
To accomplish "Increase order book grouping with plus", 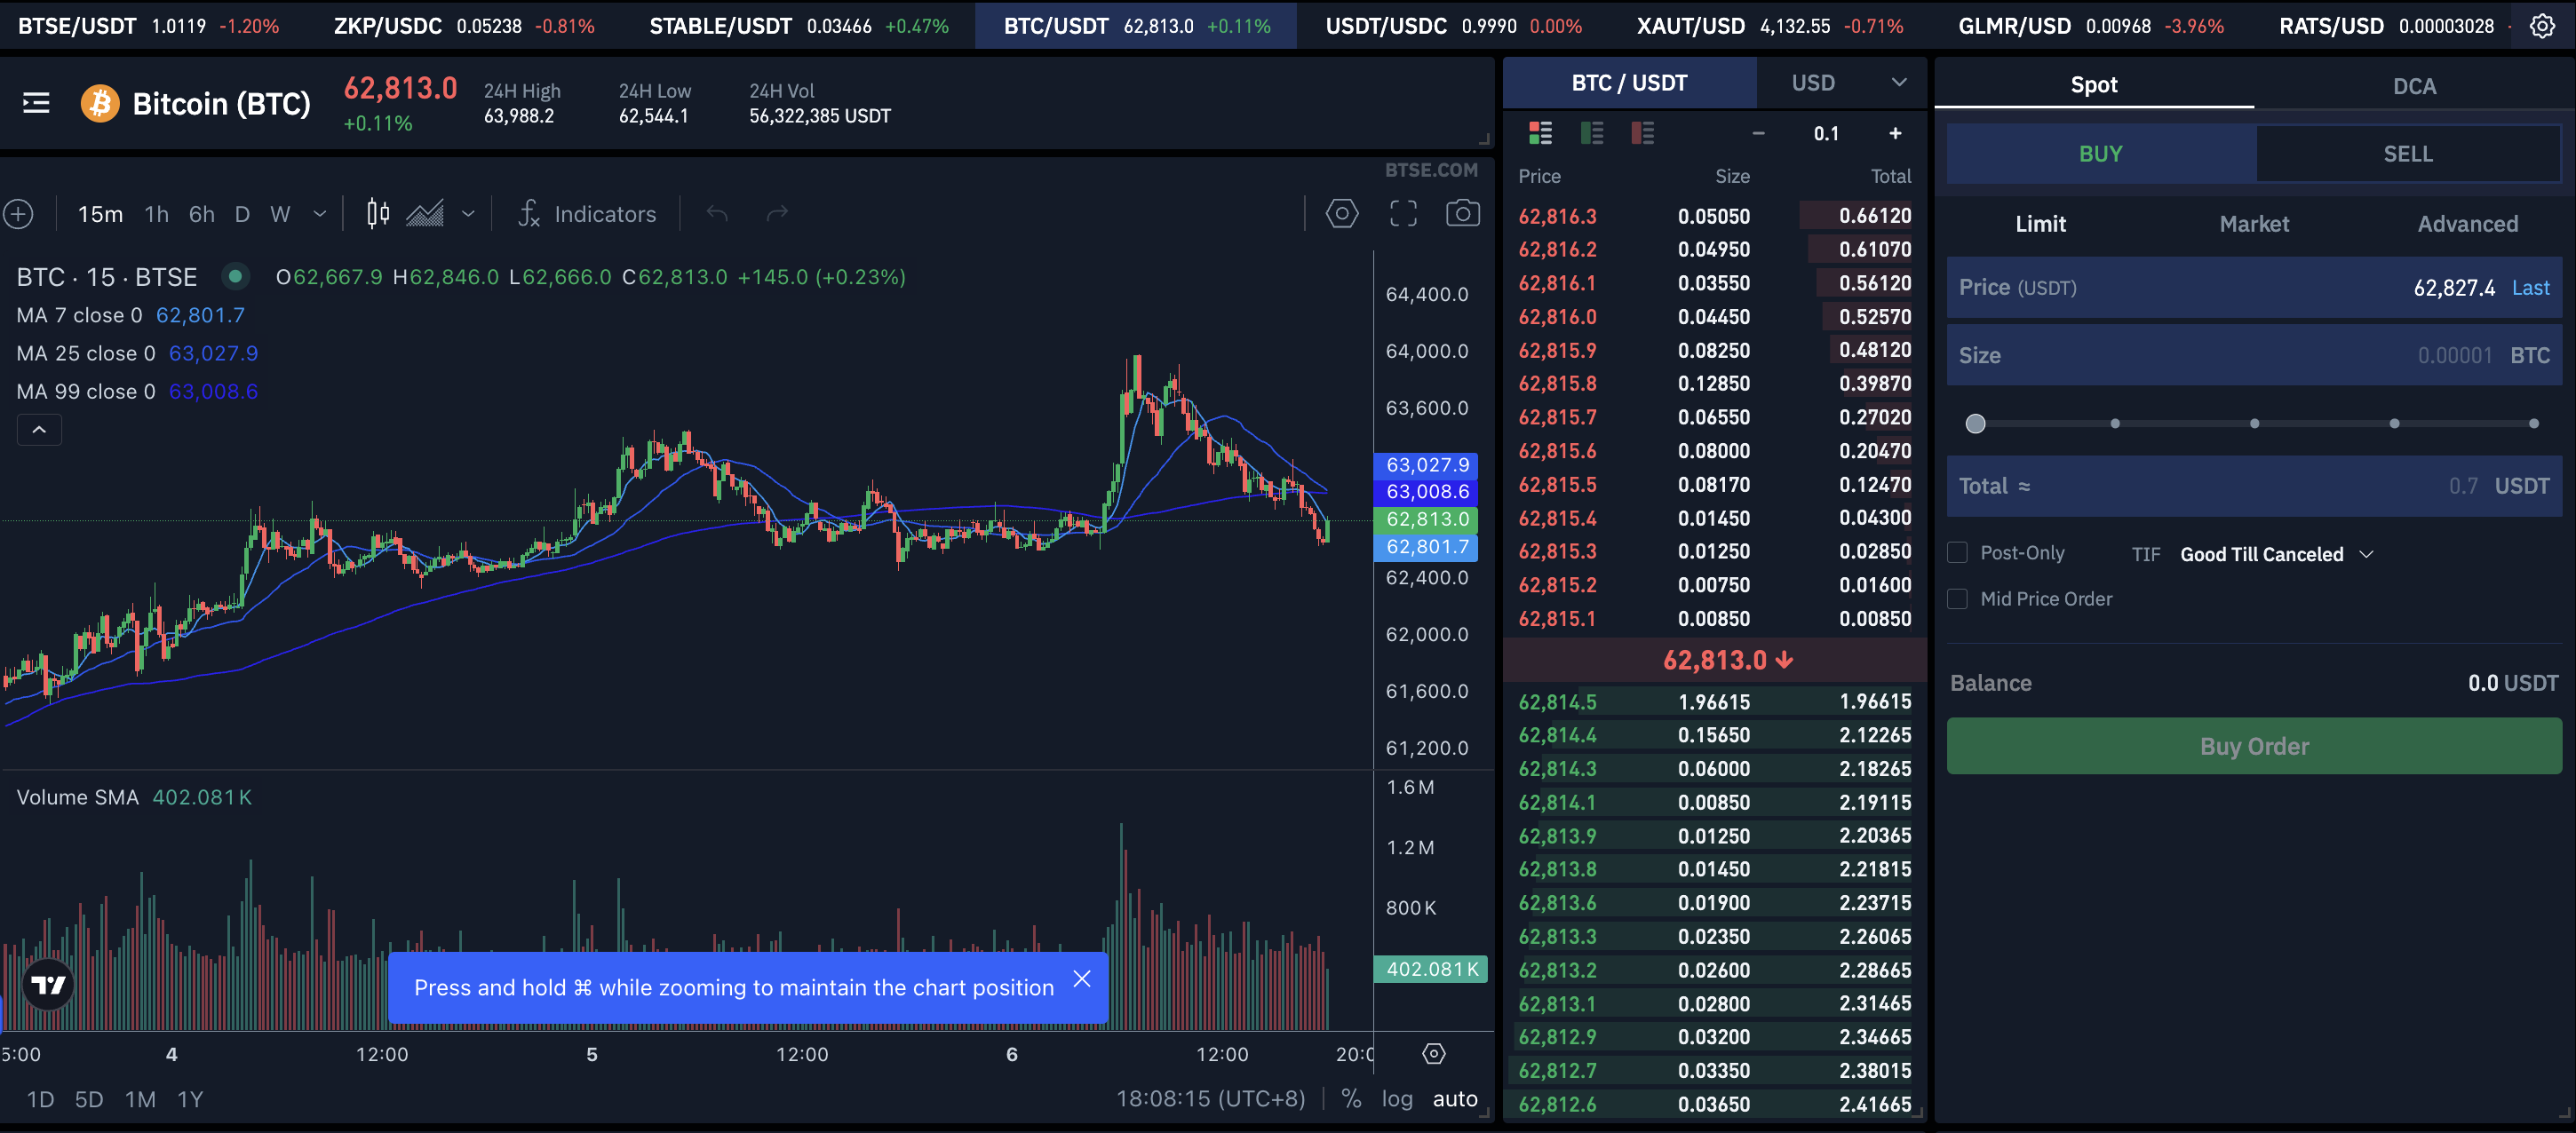I will tap(1895, 133).
